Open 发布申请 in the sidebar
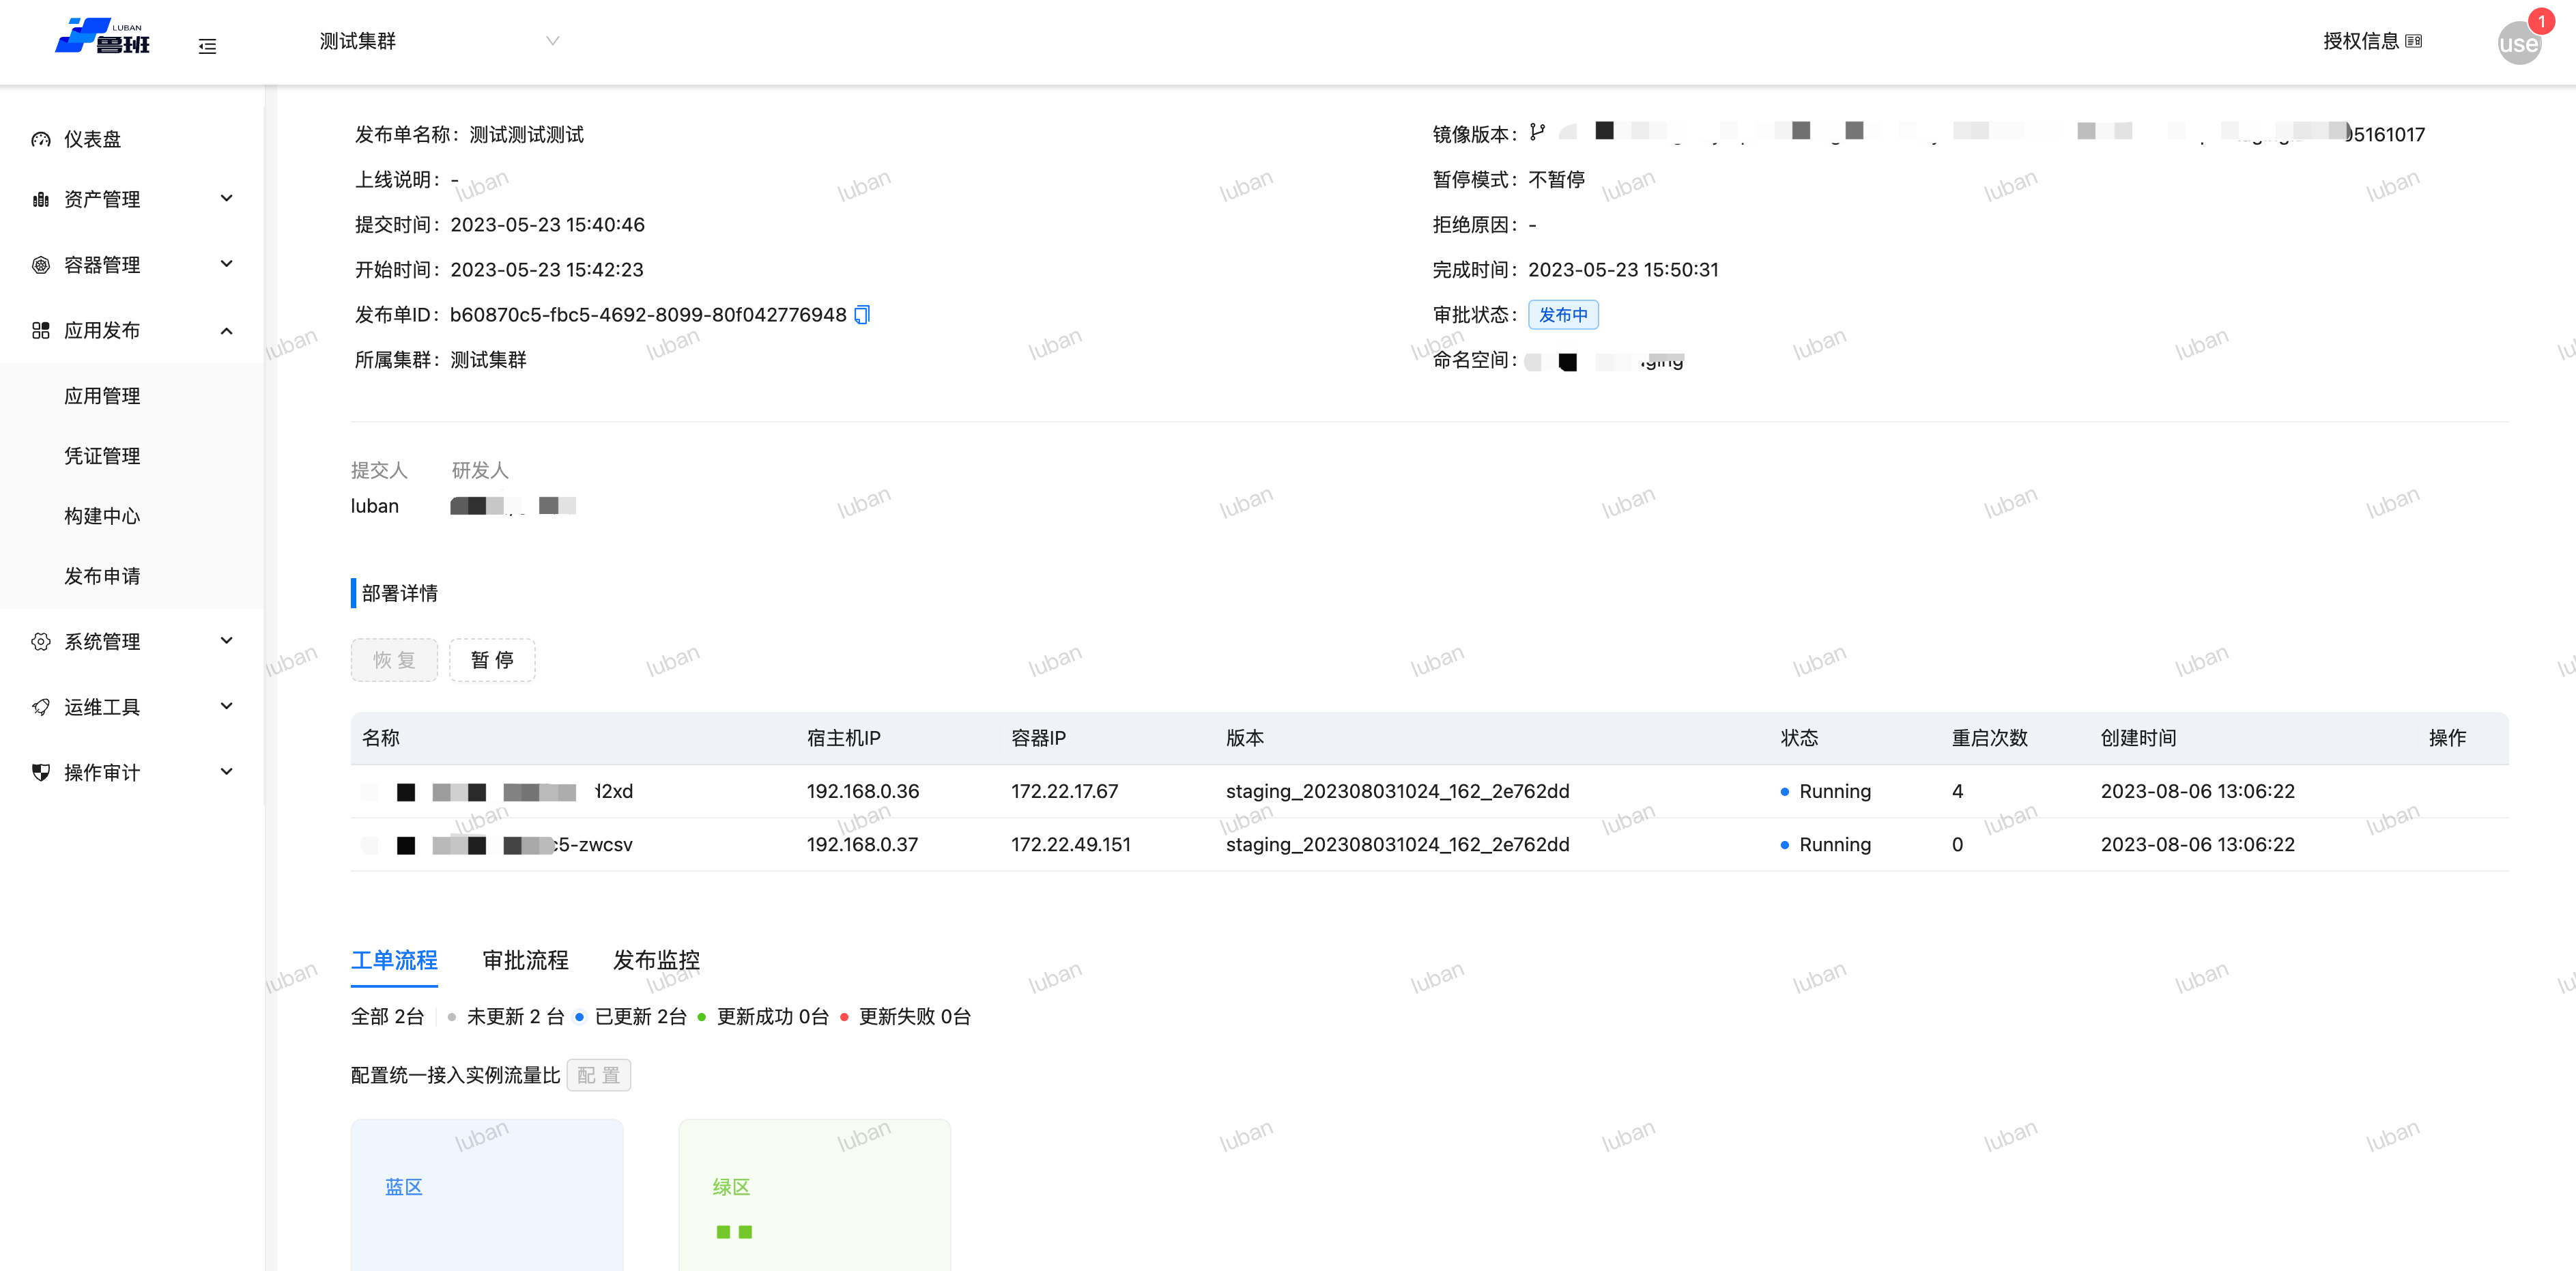Viewport: 2576px width, 1271px height. (x=102, y=576)
